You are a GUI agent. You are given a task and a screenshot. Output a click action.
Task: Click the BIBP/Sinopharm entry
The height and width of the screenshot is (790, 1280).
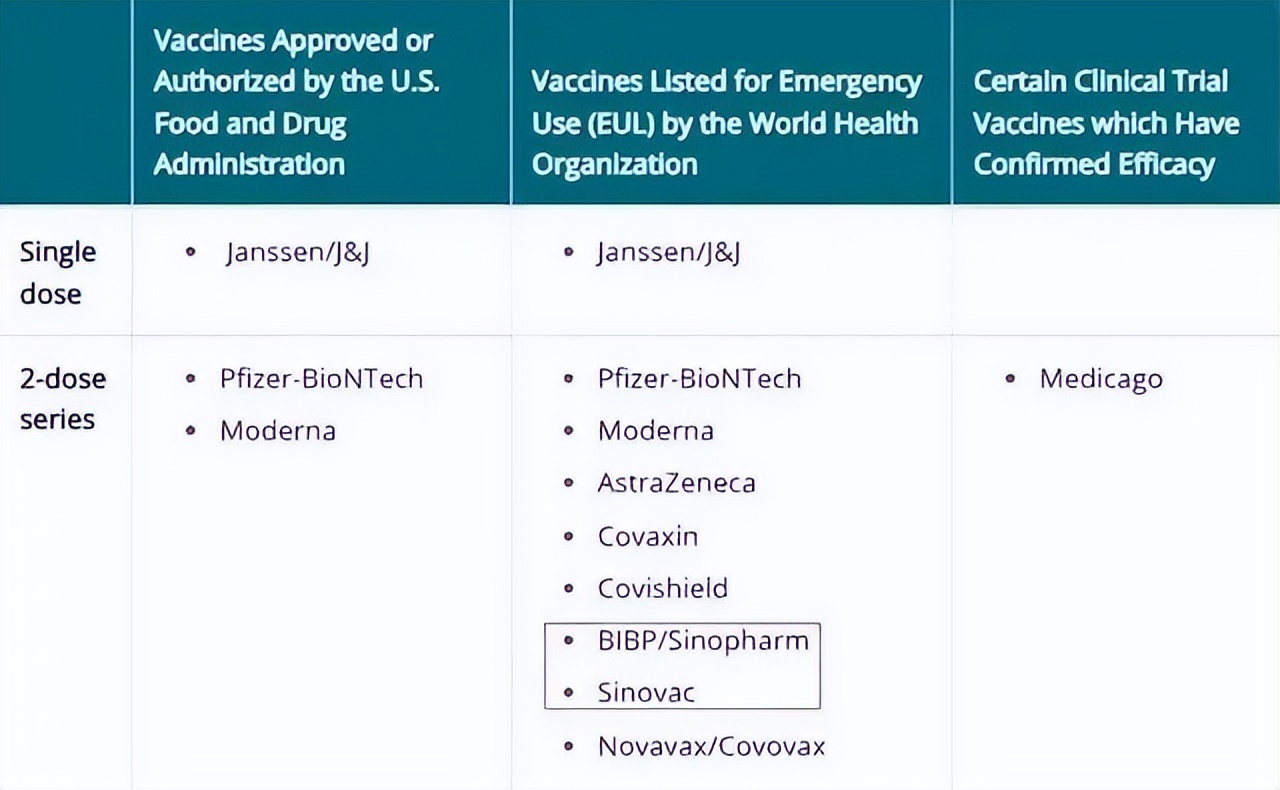point(703,640)
